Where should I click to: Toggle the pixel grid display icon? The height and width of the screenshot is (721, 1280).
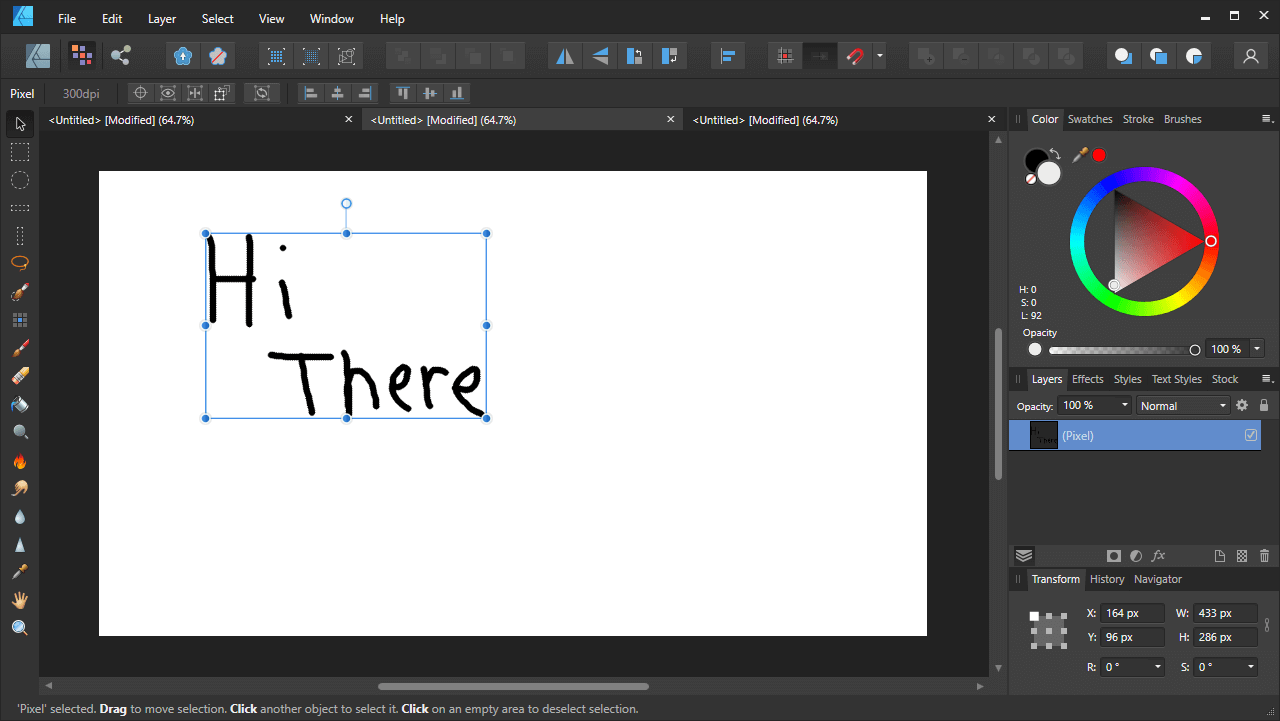coord(785,56)
